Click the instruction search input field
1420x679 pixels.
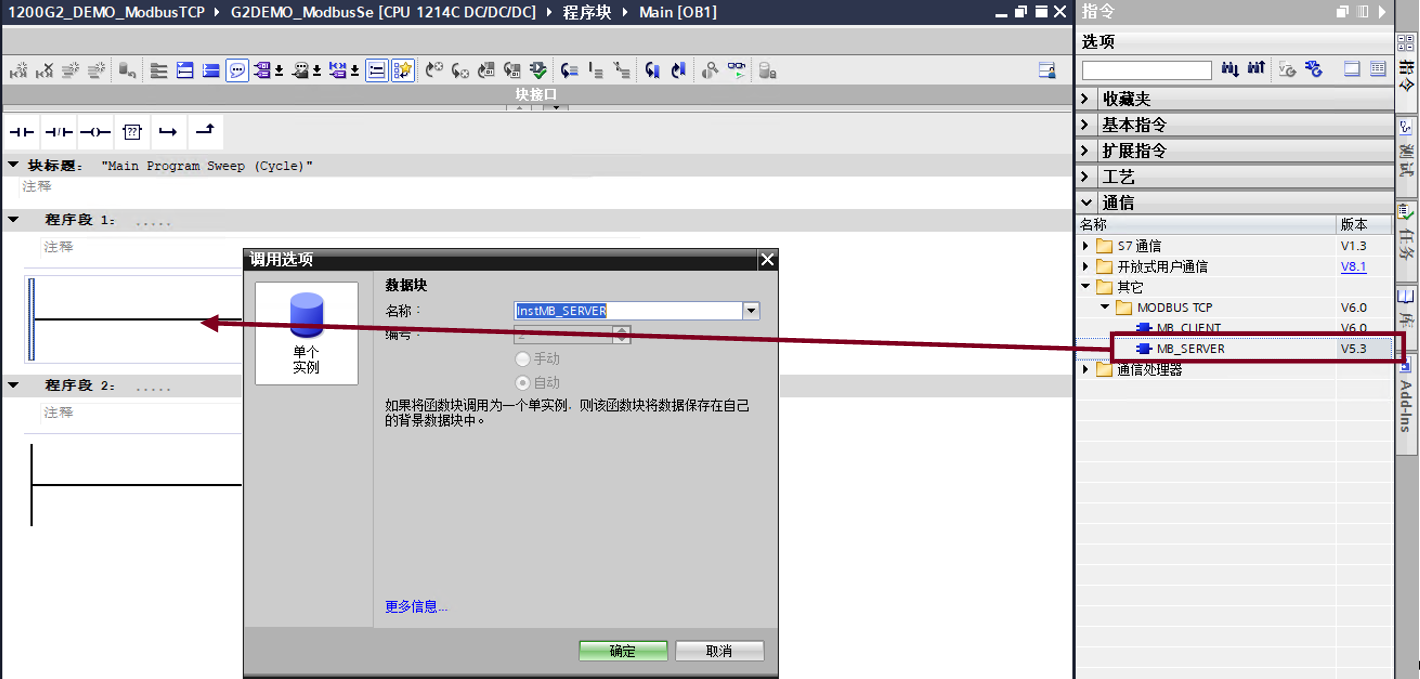(1146, 69)
